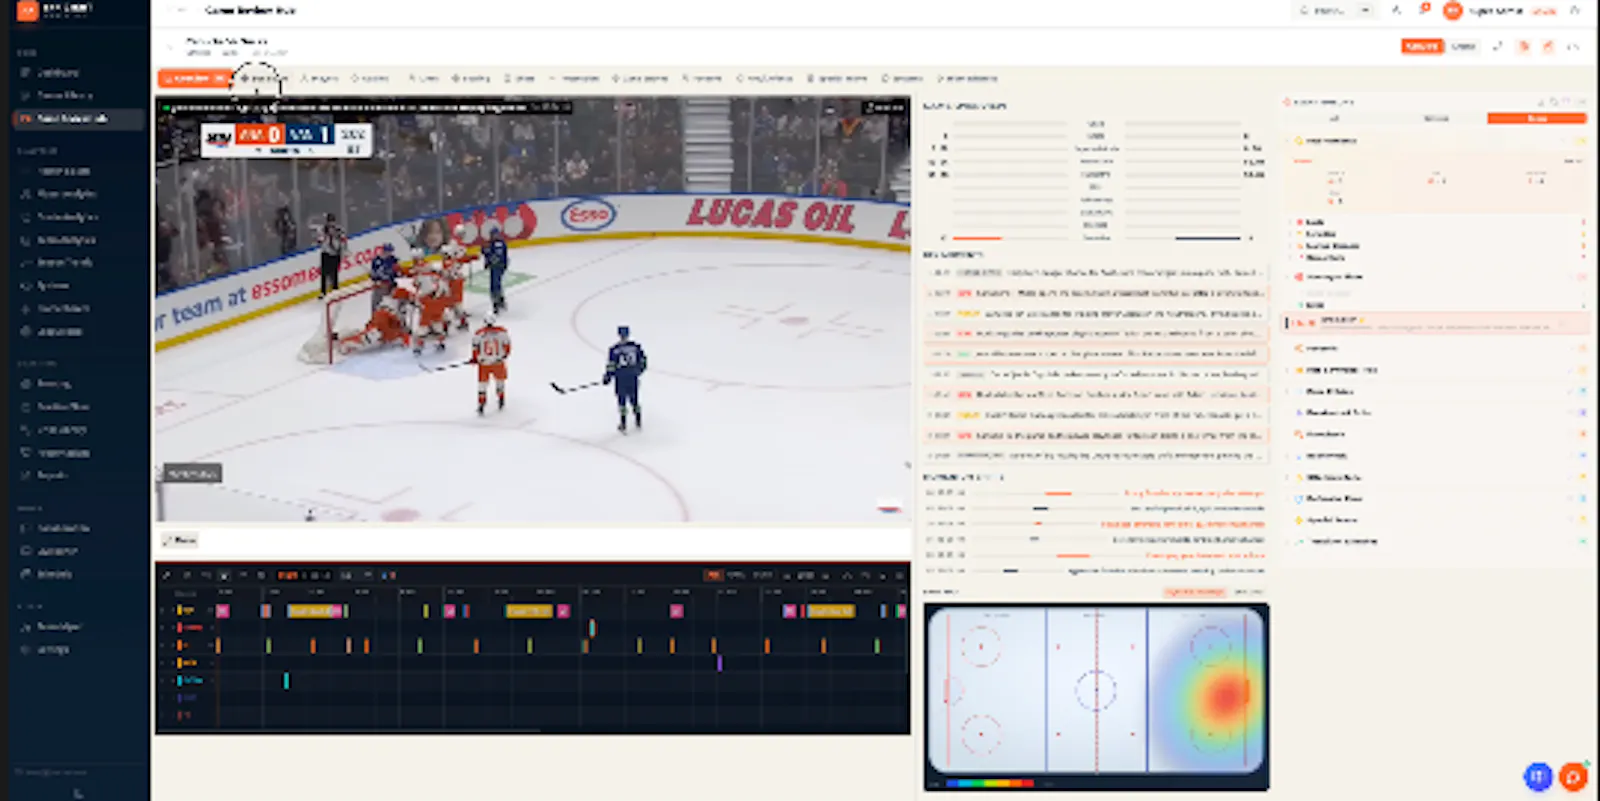The image size is (1600, 801).
Task: Click the green-highlighted row in the event list
Action: (1096, 353)
